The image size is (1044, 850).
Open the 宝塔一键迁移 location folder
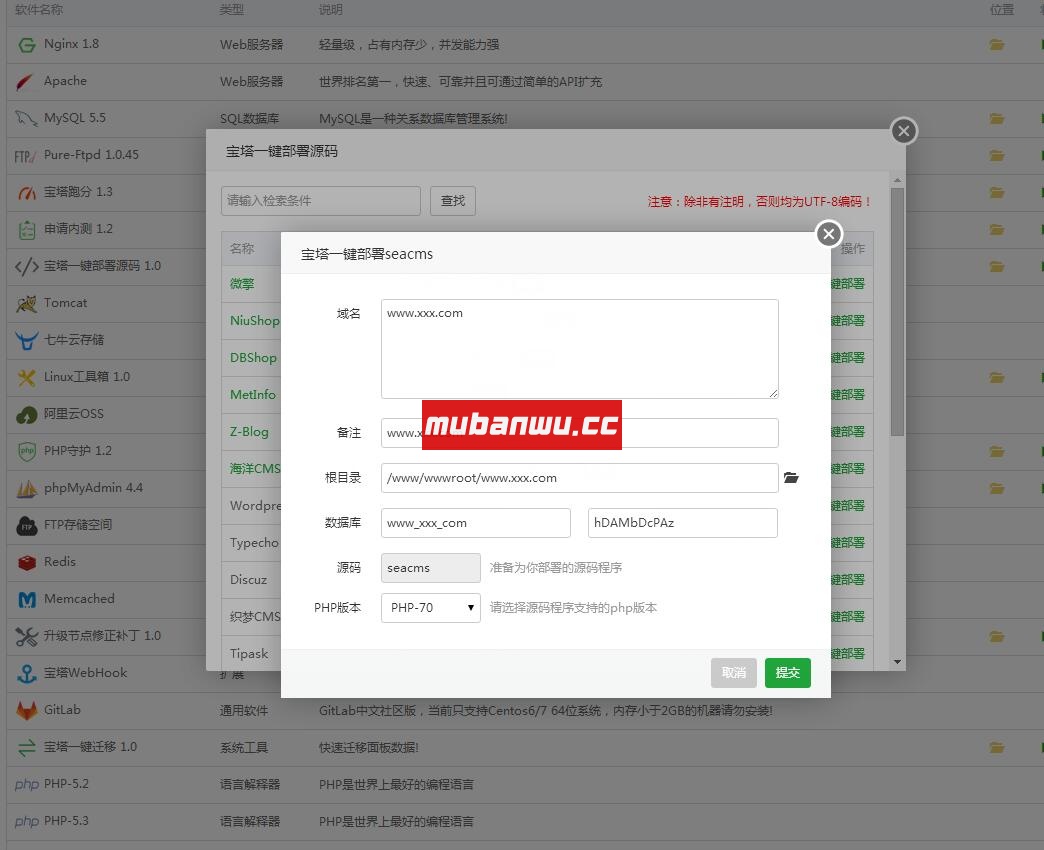click(997, 747)
